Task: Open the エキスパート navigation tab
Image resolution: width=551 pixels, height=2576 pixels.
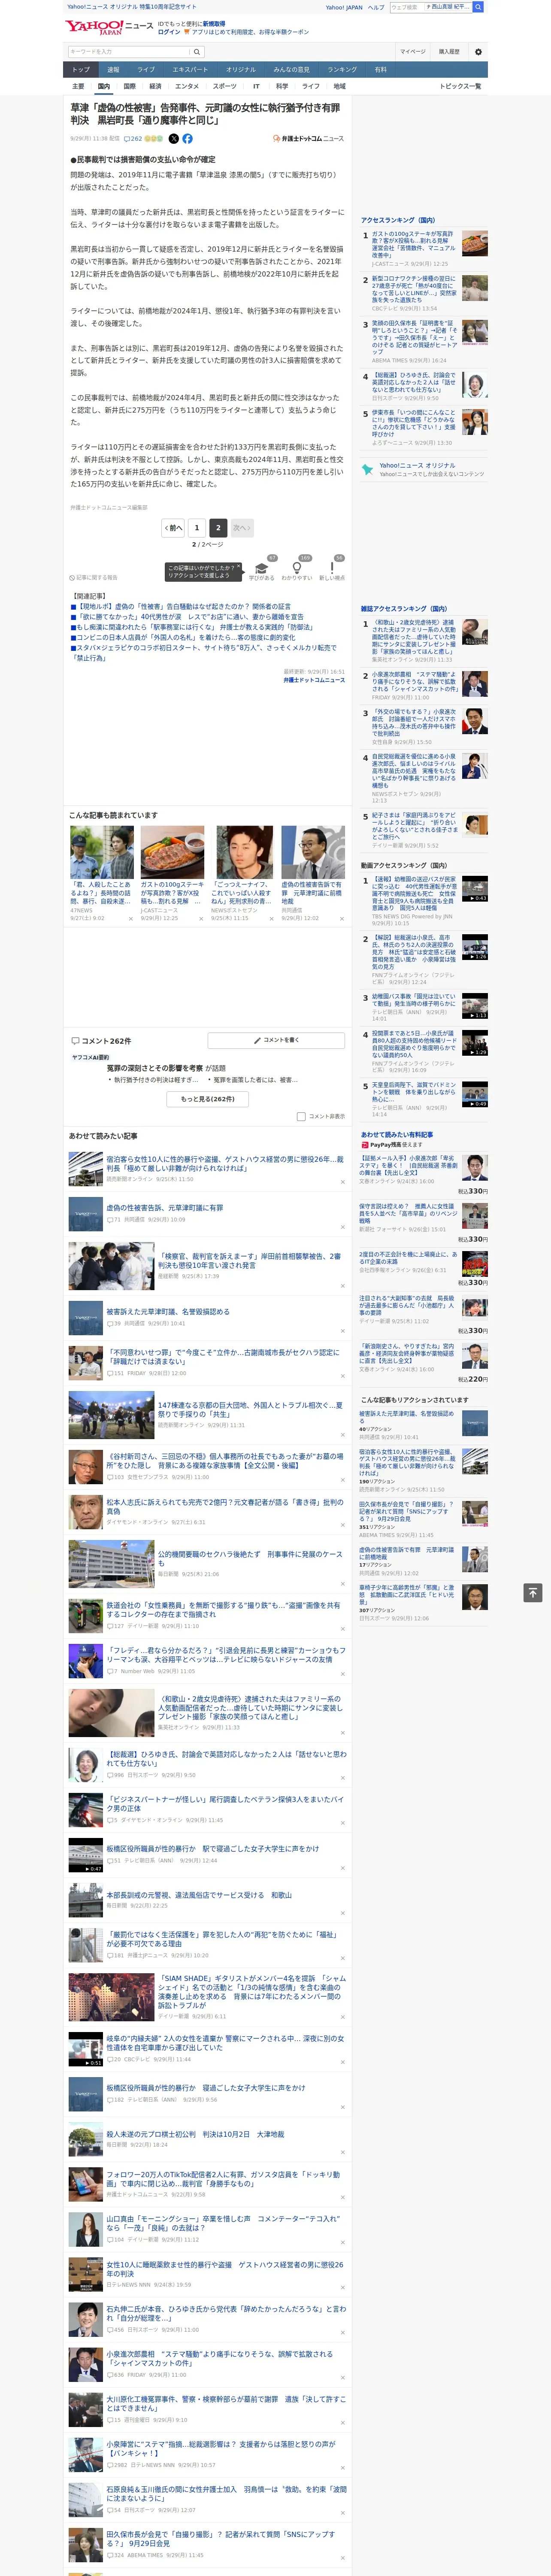Action: 190,70
